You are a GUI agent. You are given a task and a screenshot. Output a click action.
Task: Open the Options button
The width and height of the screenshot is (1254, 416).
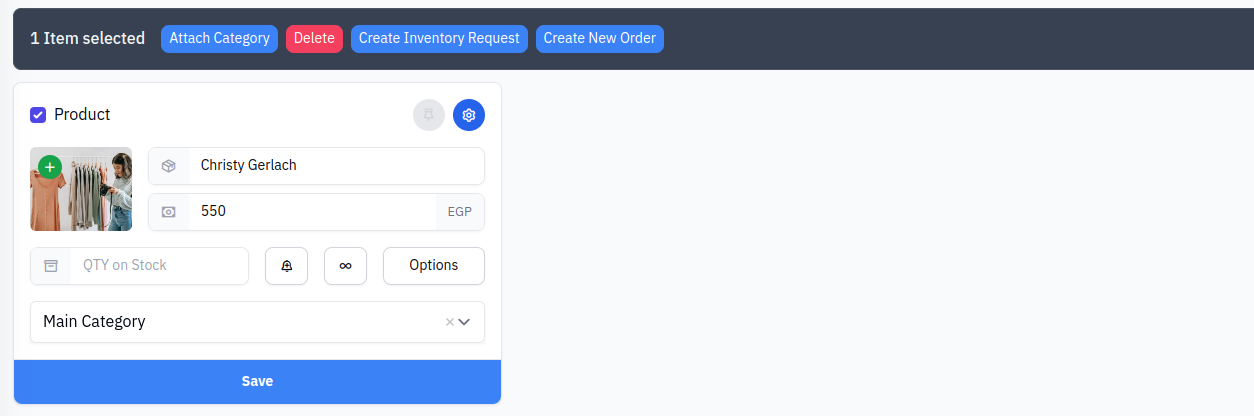[434, 266]
